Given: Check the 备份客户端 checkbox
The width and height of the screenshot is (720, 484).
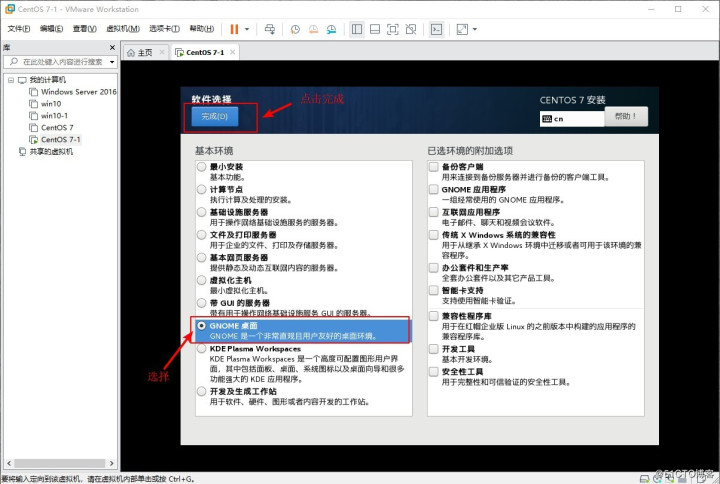Looking at the screenshot, I should [x=433, y=166].
